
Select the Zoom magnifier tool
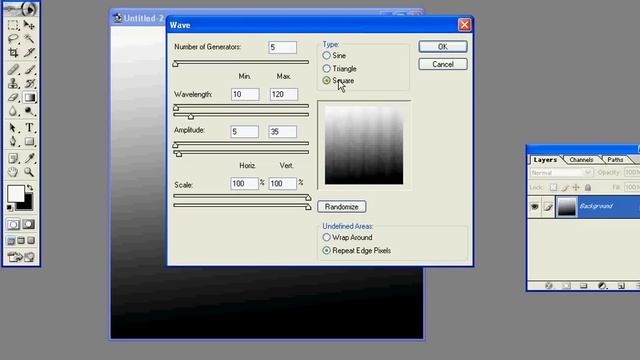pyautogui.click(x=29, y=172)
